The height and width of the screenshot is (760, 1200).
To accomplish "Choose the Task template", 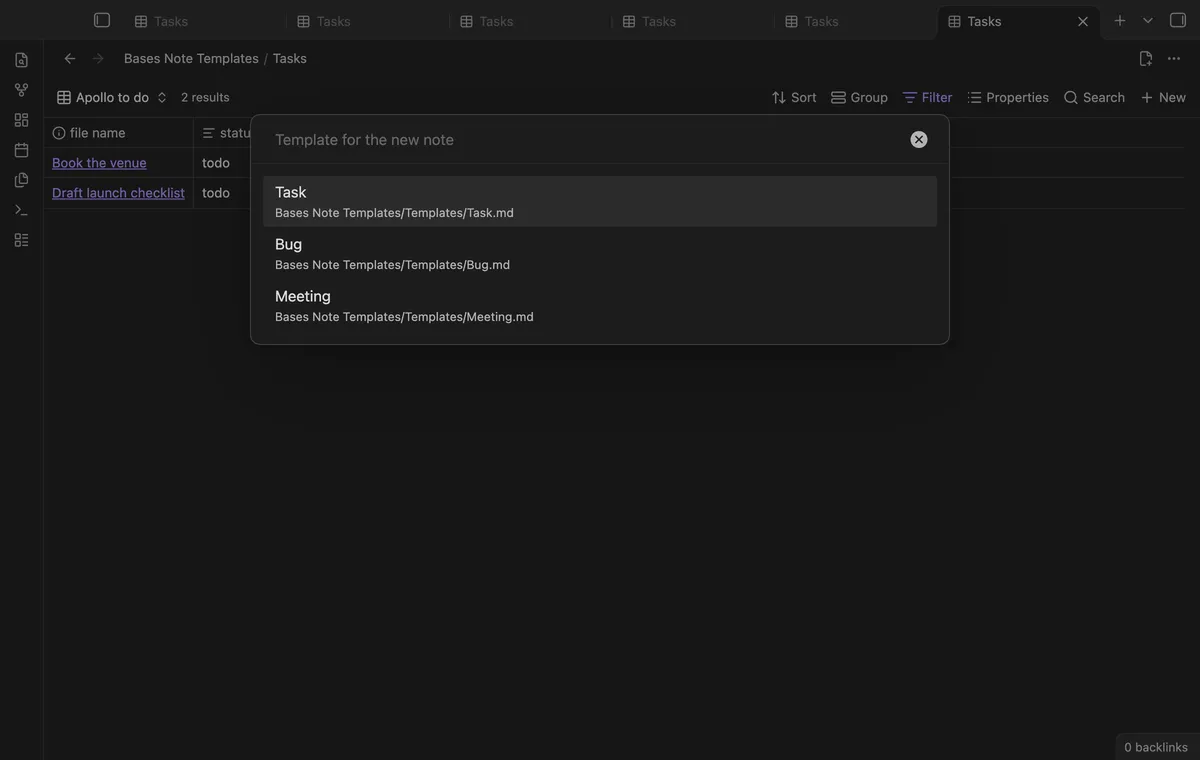I will [x=600, y=201].
